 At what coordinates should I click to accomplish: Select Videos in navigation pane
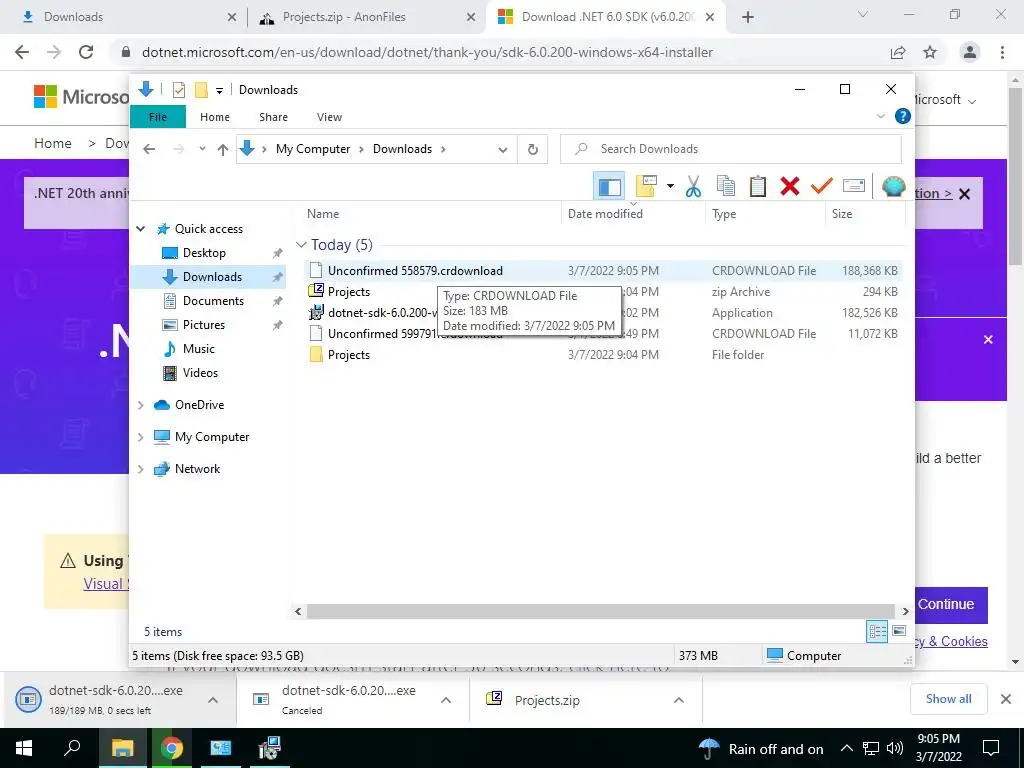tap(200, 373)
